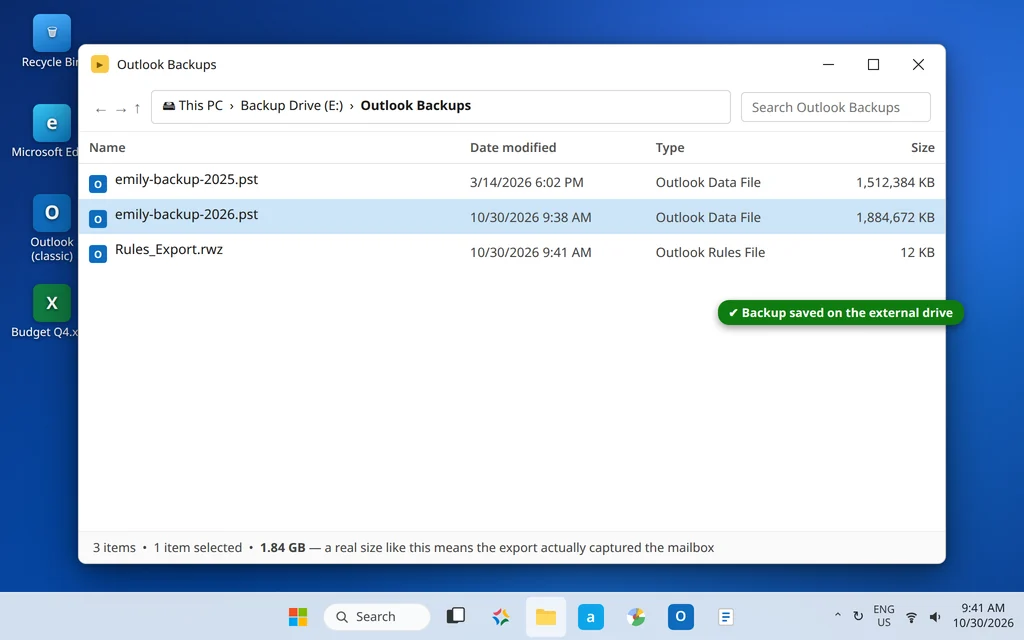Viewport: 1024px width, 640px height.
Task: Click the Rules_Export.rwz file icon
Action: pos(98,254)
